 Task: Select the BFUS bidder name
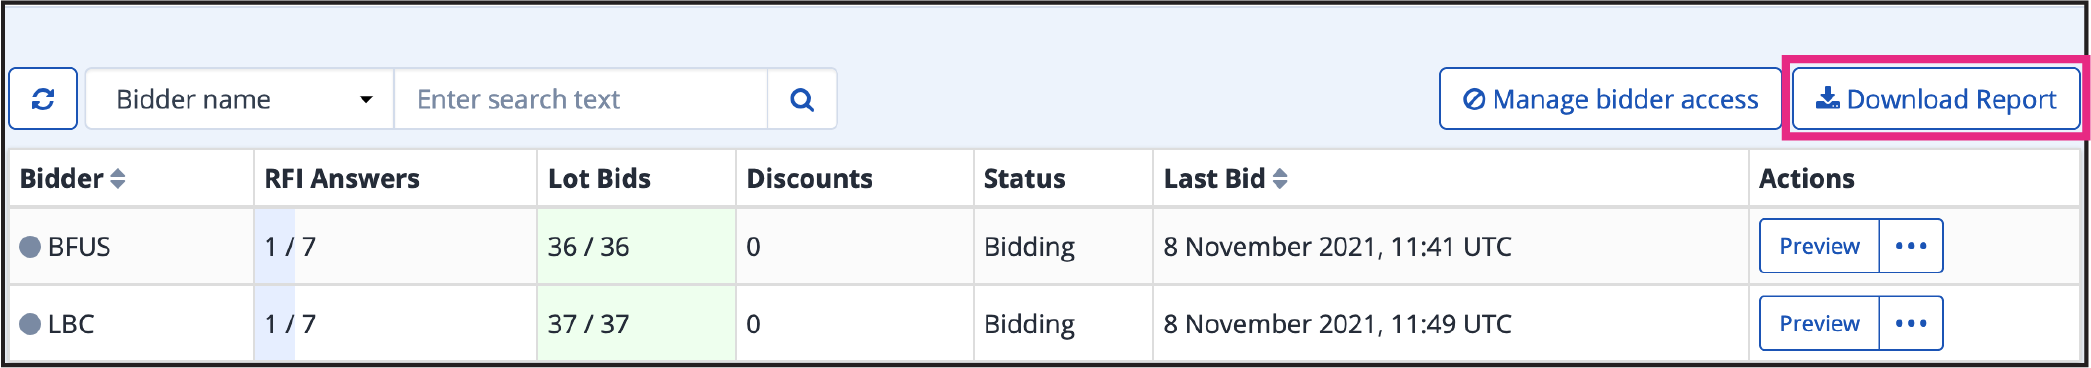click(x=79, y=247)
